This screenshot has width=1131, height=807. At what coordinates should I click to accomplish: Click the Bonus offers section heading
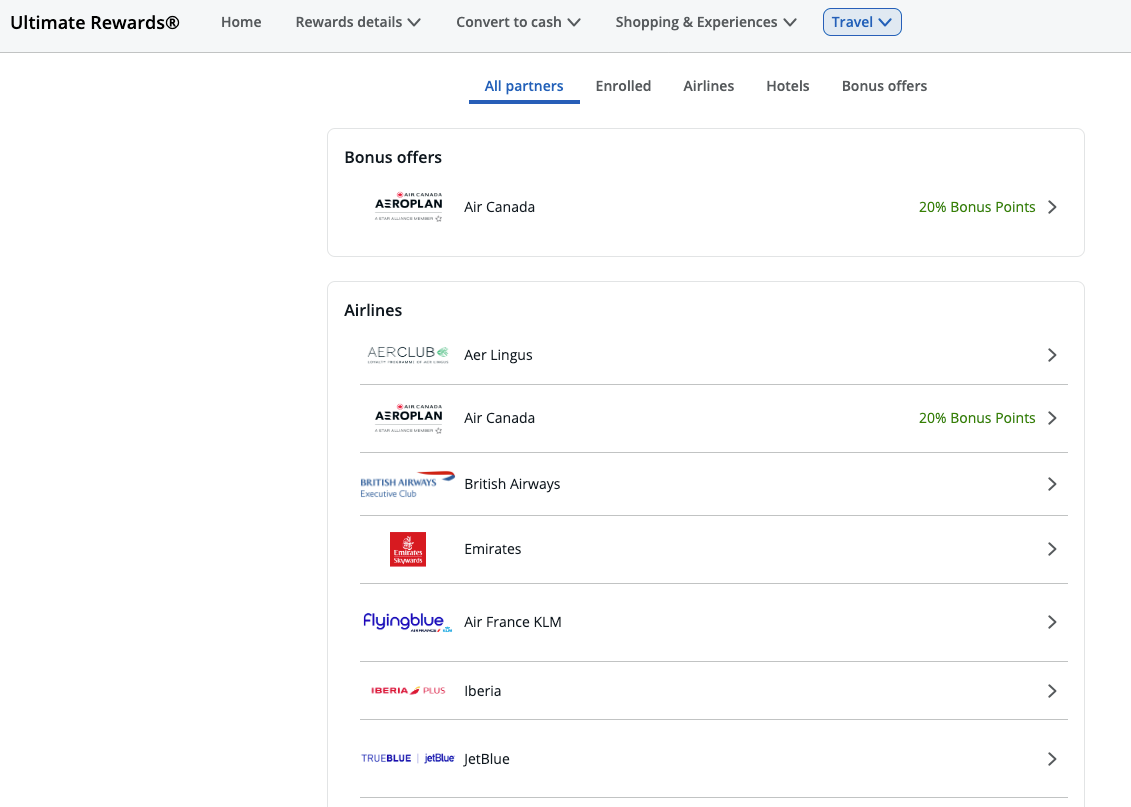tap(393, 157)
